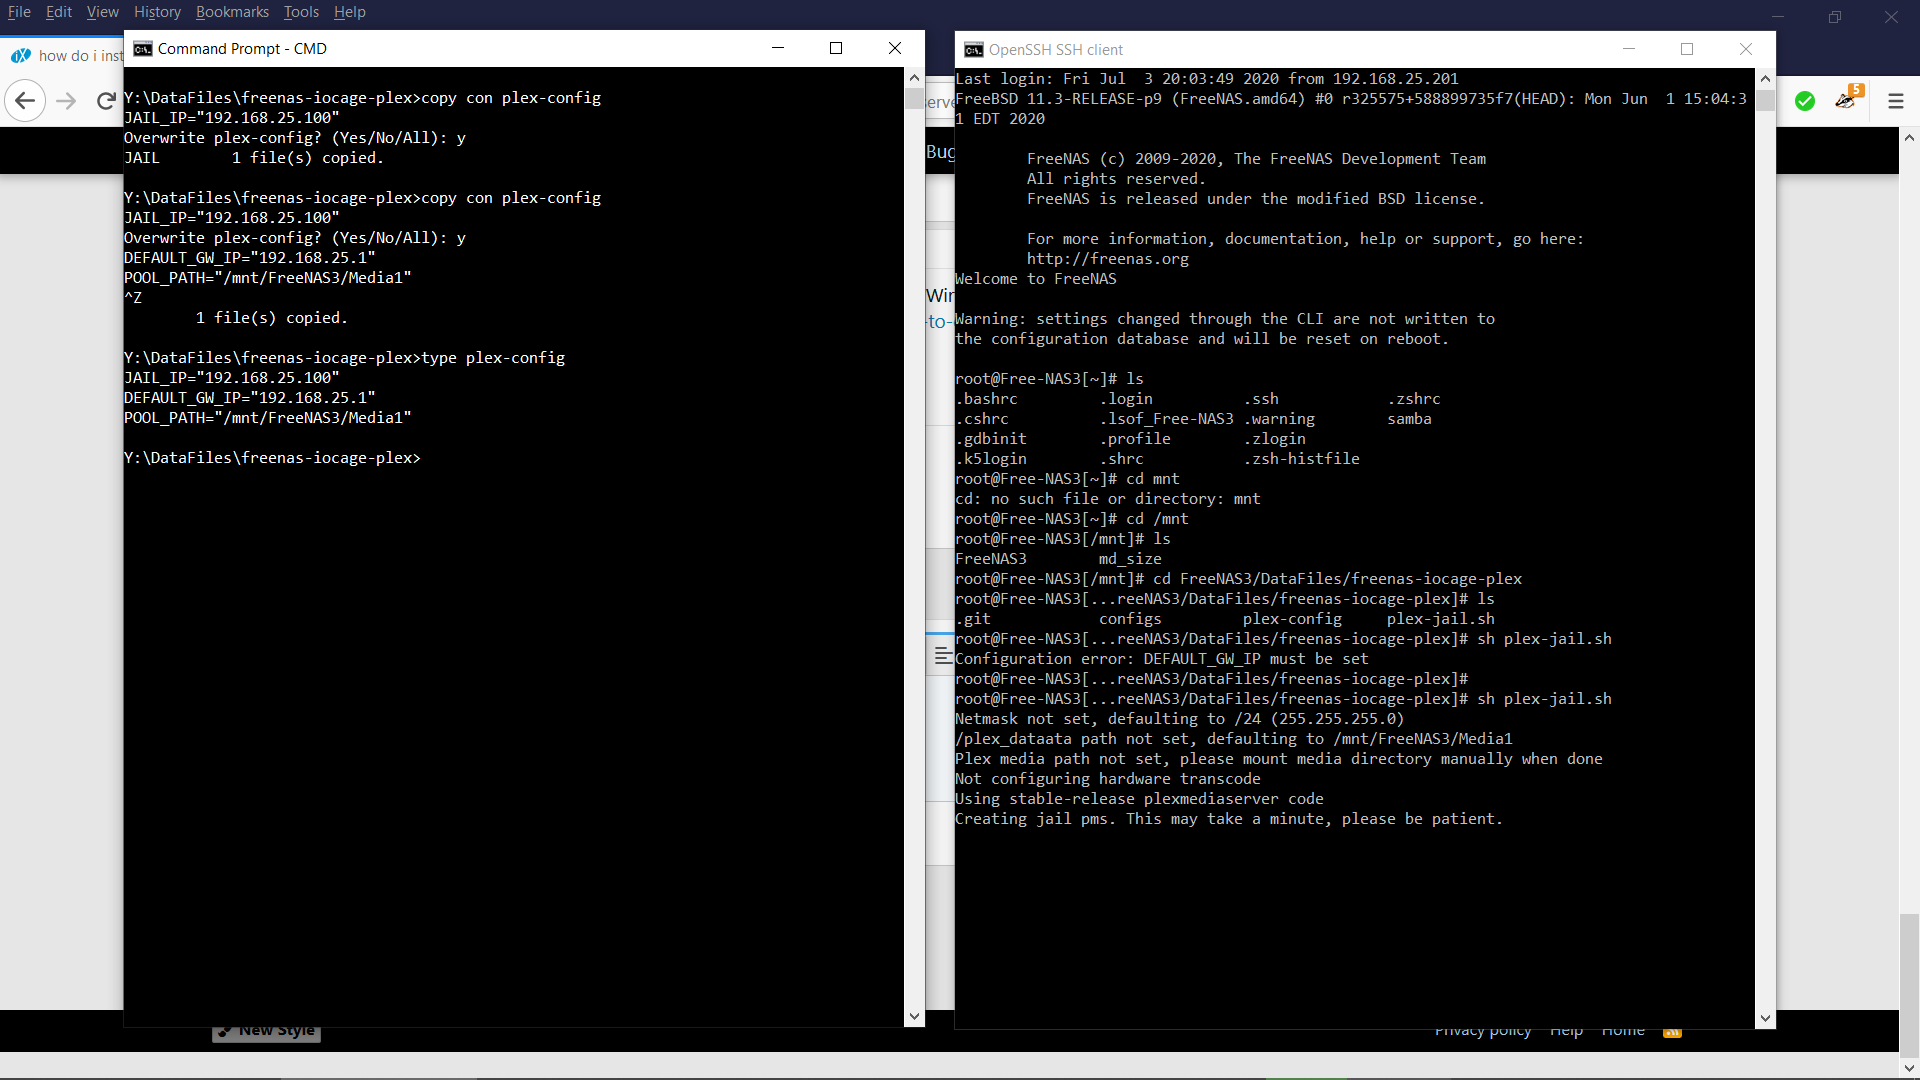
Task: Click the Command Prompt - CMD title text
Action: 242,49
